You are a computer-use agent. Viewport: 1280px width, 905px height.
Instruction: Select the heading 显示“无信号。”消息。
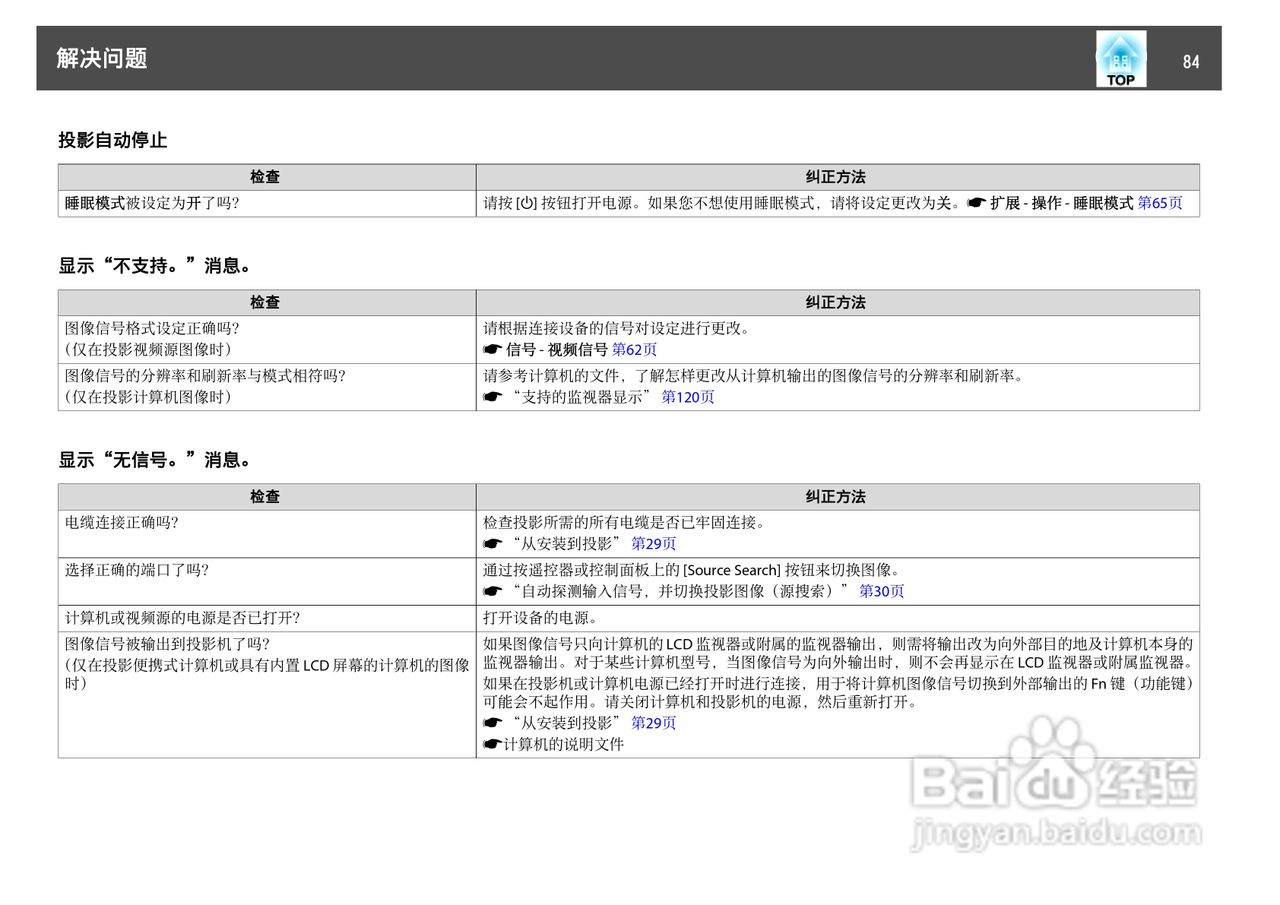[154, 460]
